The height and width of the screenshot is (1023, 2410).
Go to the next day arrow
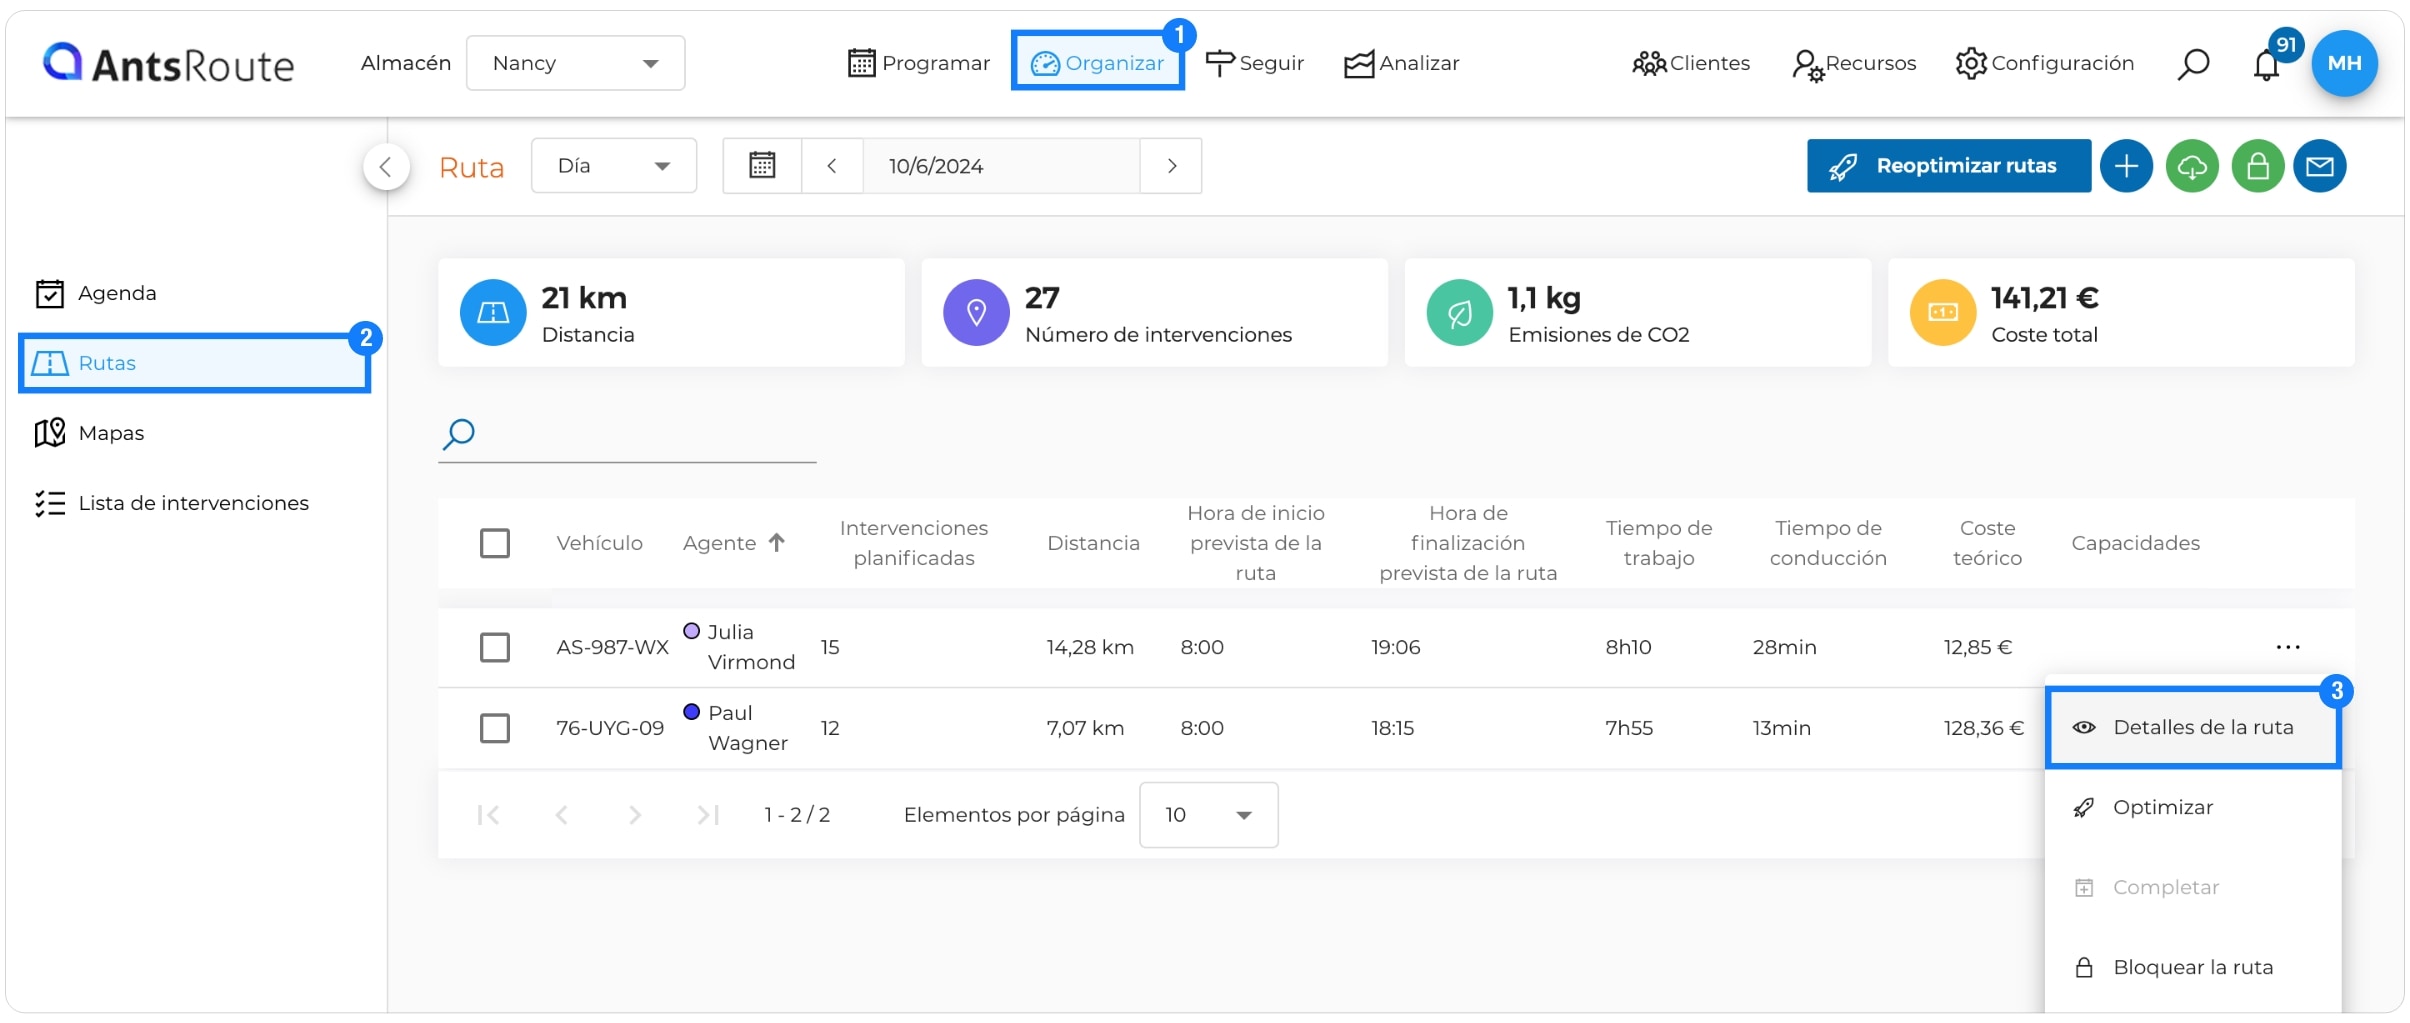(1171, 166)
